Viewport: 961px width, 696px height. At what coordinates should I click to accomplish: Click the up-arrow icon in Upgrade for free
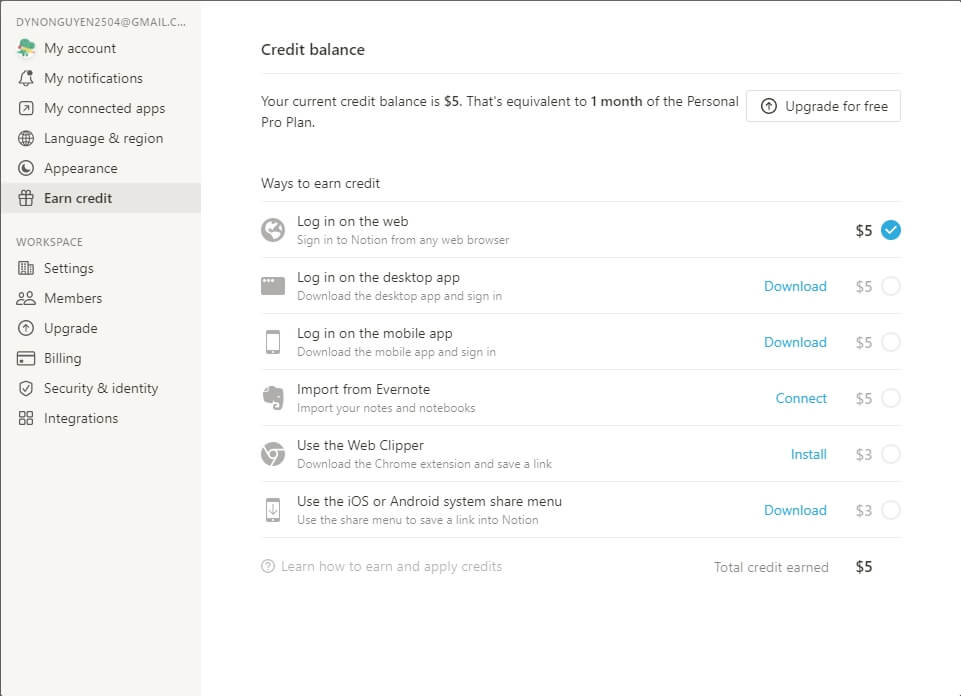click(x=769, y=106)
